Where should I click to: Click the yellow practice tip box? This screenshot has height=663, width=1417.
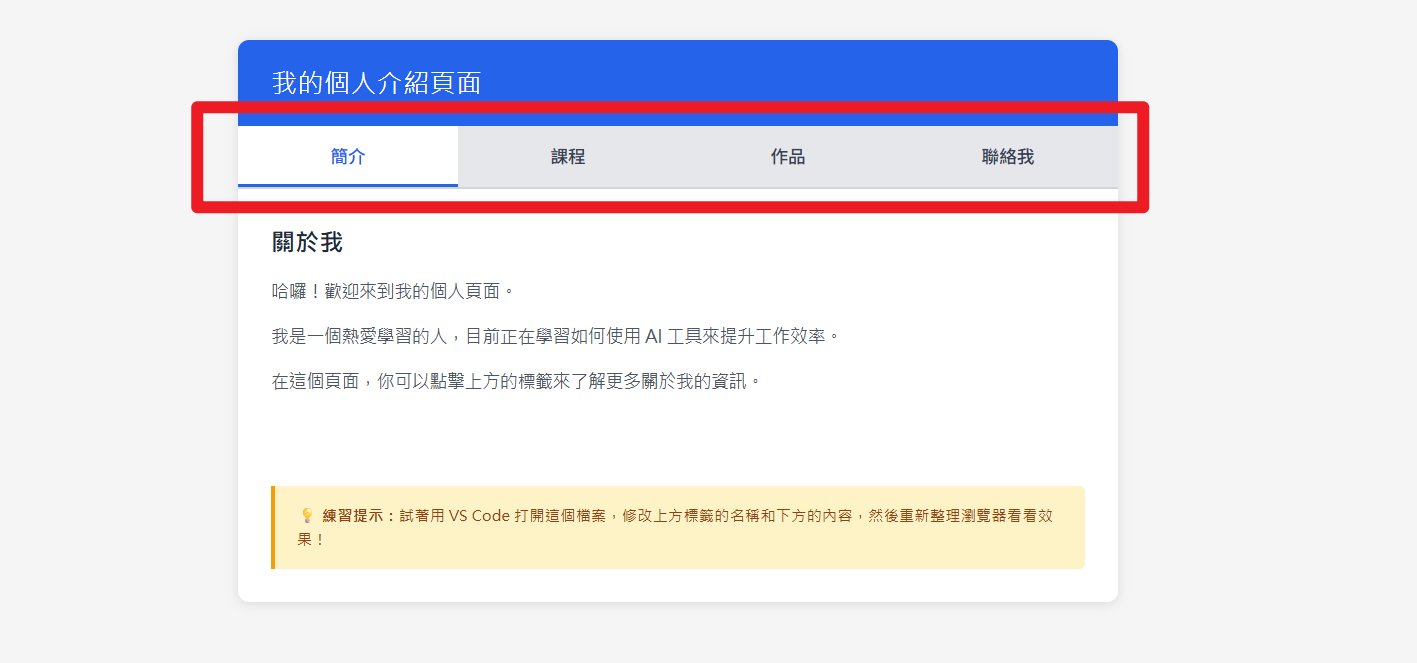pos(680,527)
